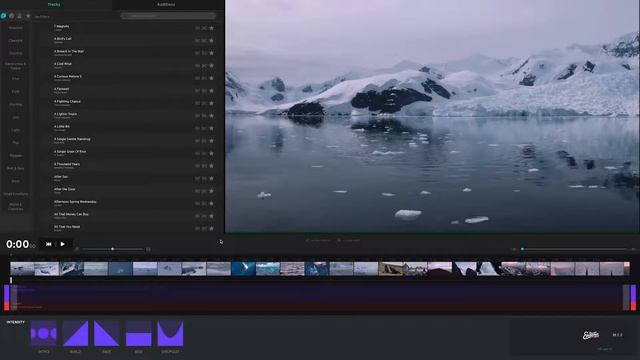Click the playhead marker at timeline start
Viewport: 640px width, 360px height.
11,280
